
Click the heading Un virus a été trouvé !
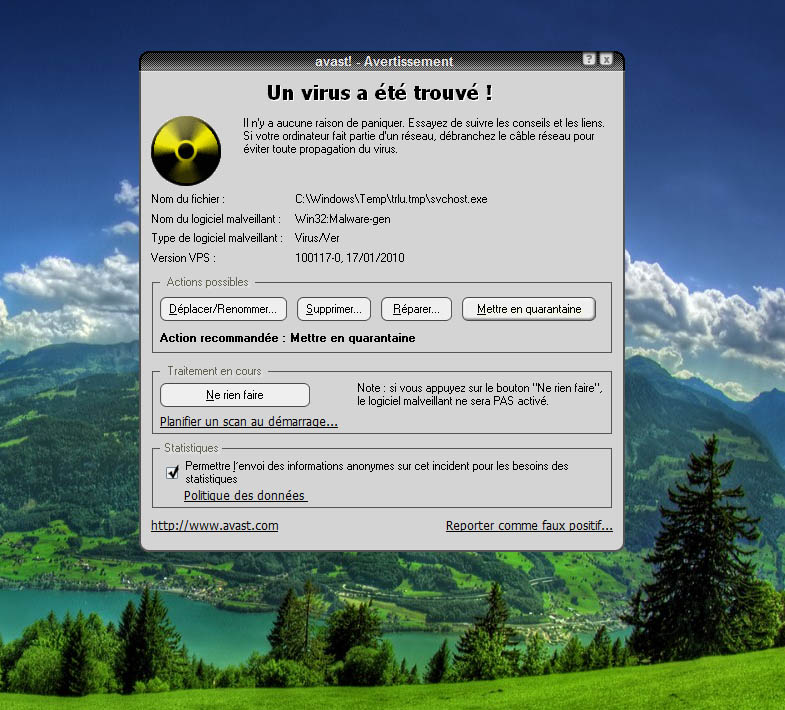click(x=379, y=93)
